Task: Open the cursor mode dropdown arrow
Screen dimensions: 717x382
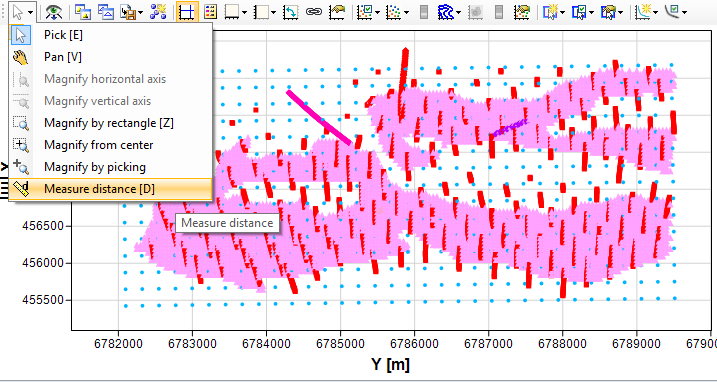Action: click(x=30, y=12)
